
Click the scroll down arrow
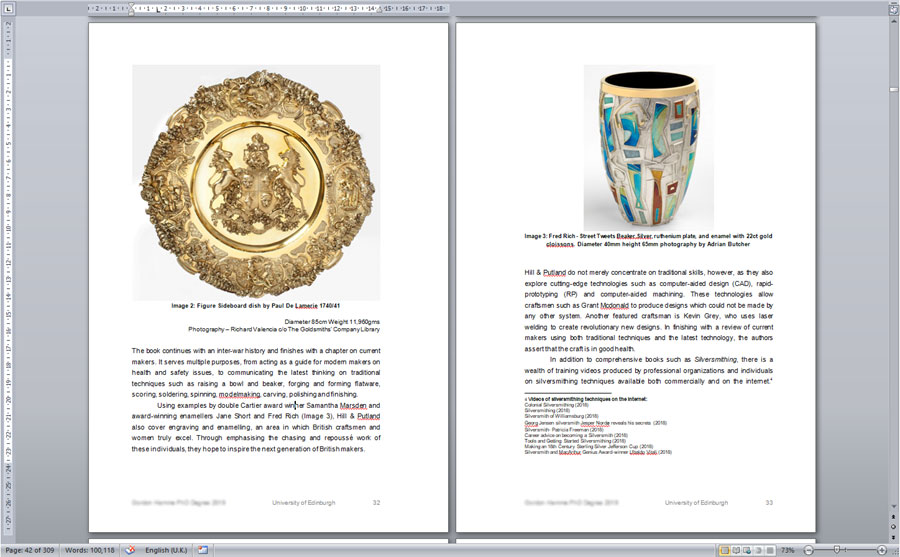point(894,506)
